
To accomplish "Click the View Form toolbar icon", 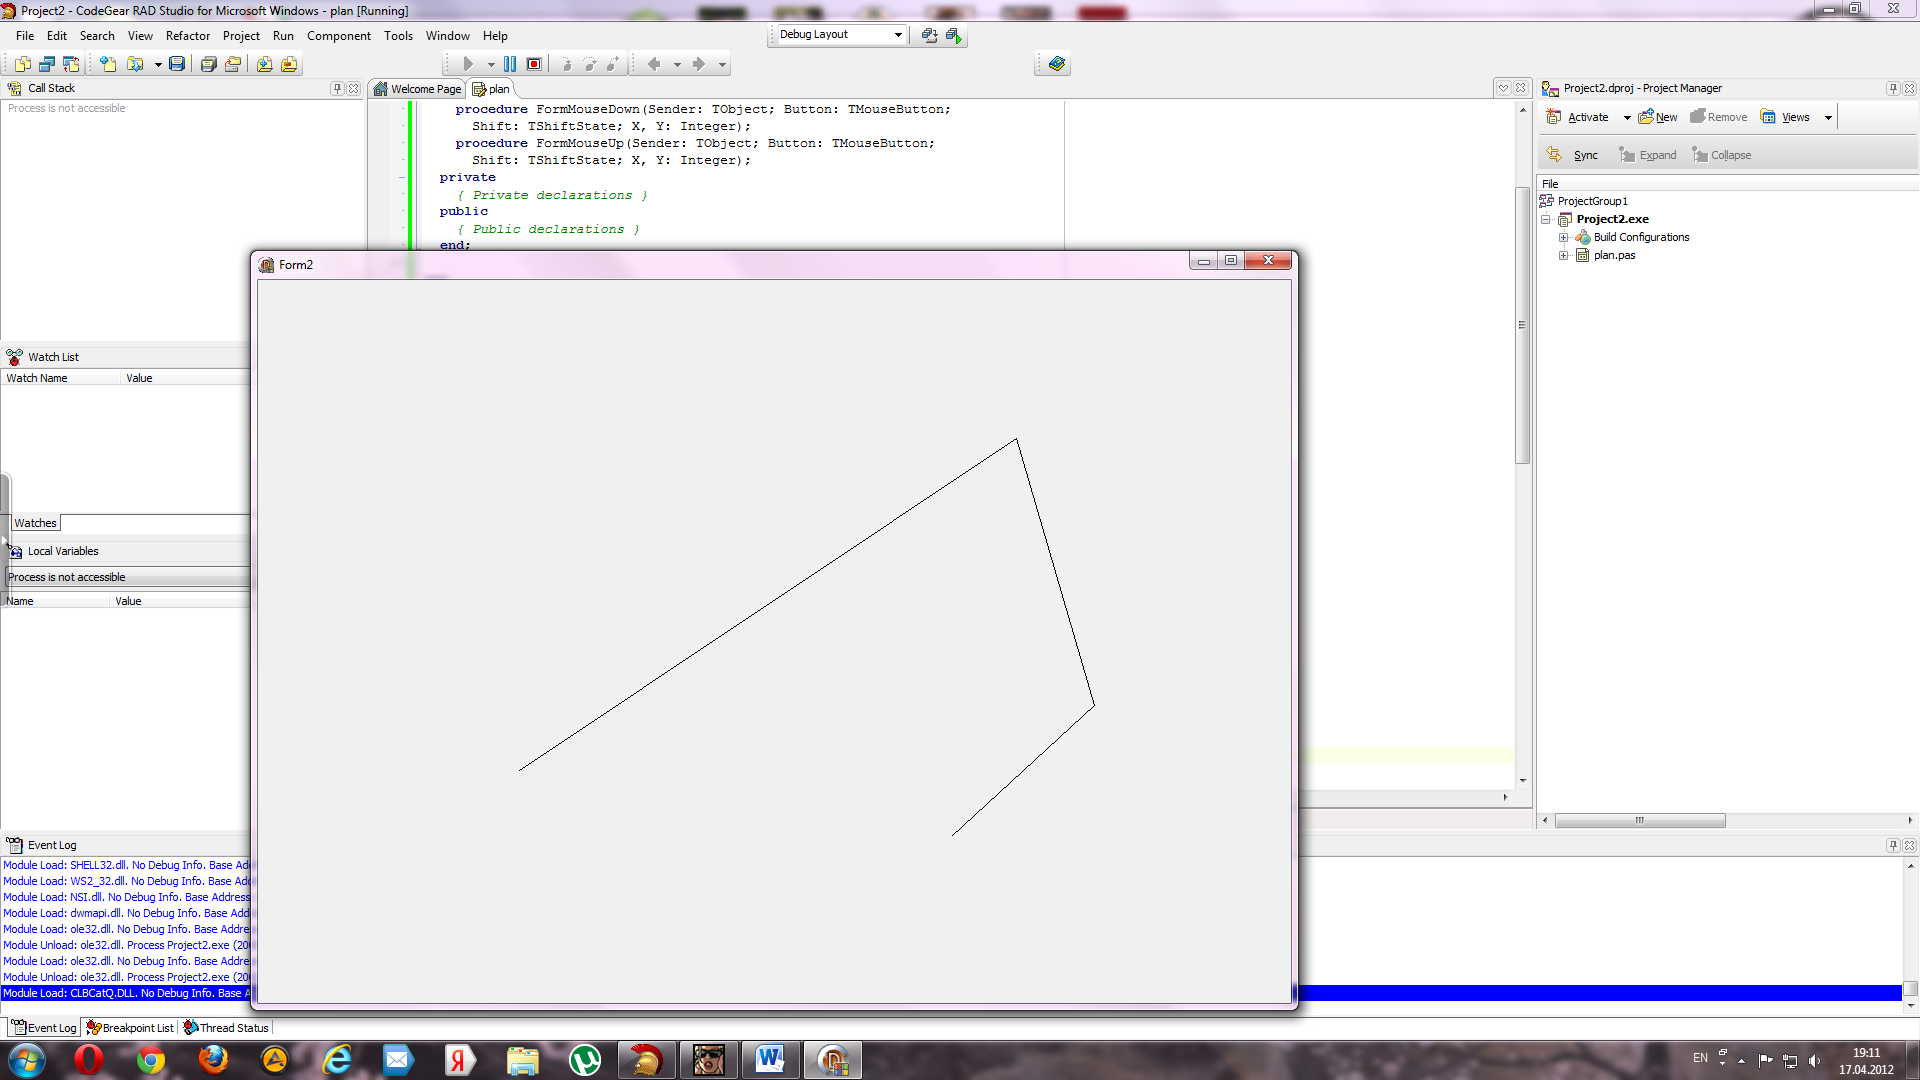I will point(46,64).
